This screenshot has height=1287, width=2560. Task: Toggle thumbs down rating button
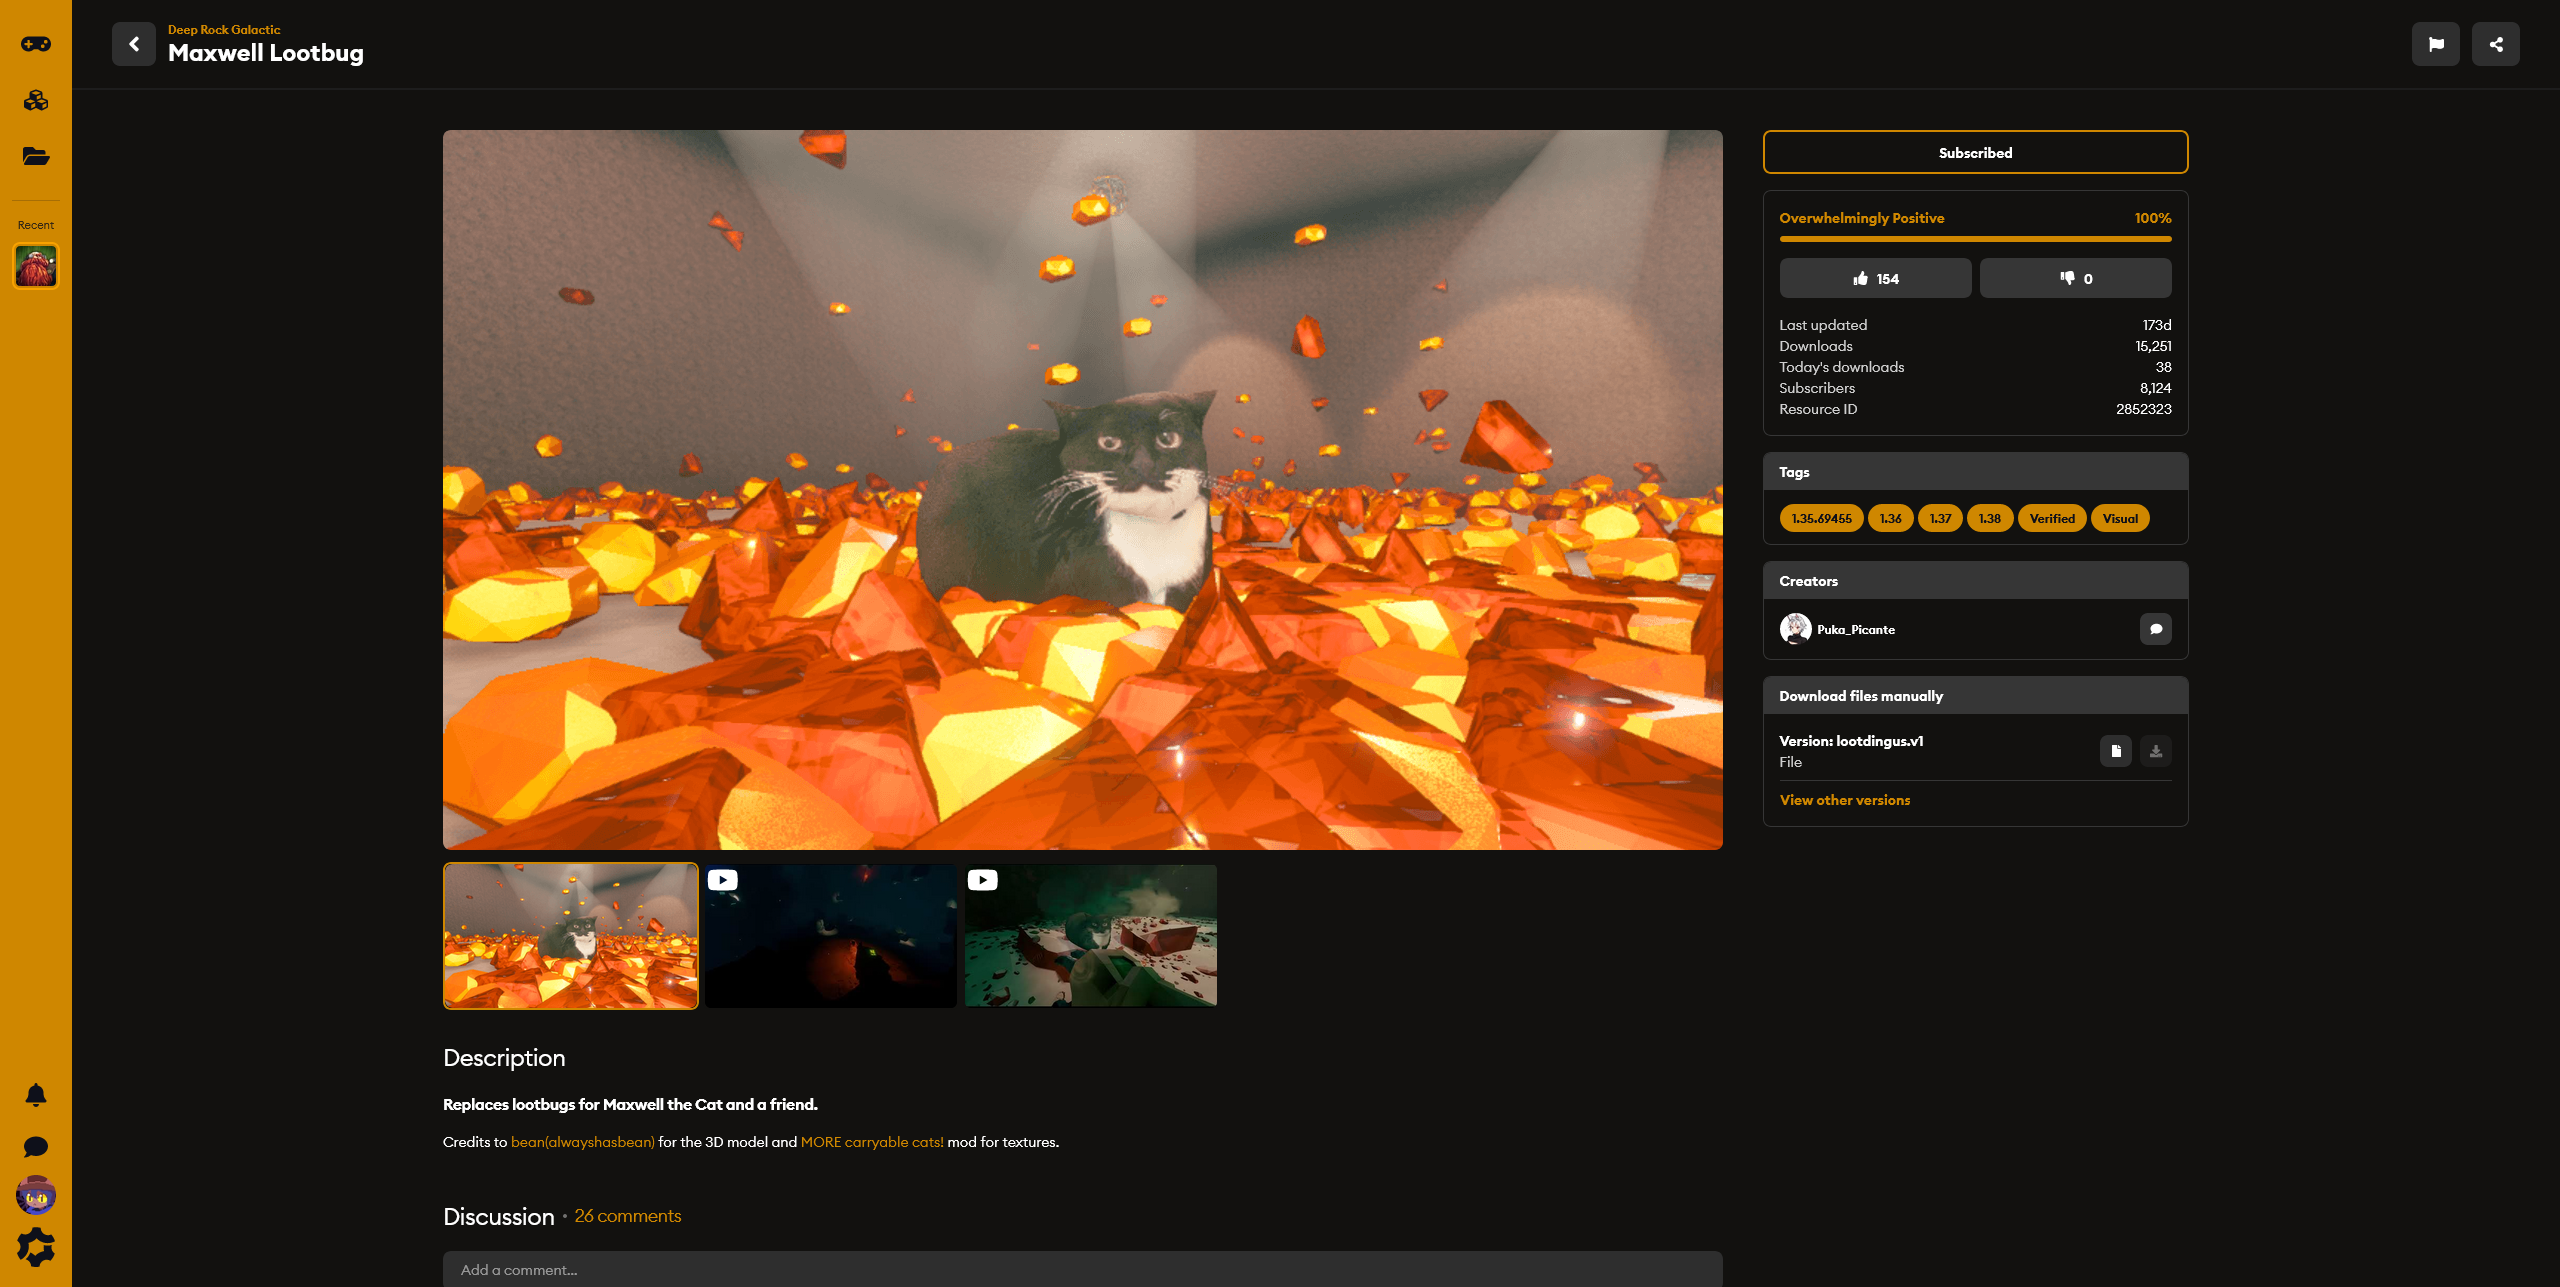coord(2075,279)
